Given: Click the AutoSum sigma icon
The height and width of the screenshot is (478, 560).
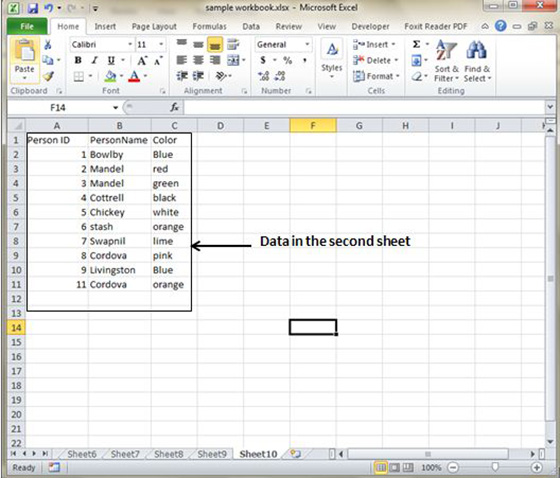Looking at the screenshot, I should [x=416, y=44].
